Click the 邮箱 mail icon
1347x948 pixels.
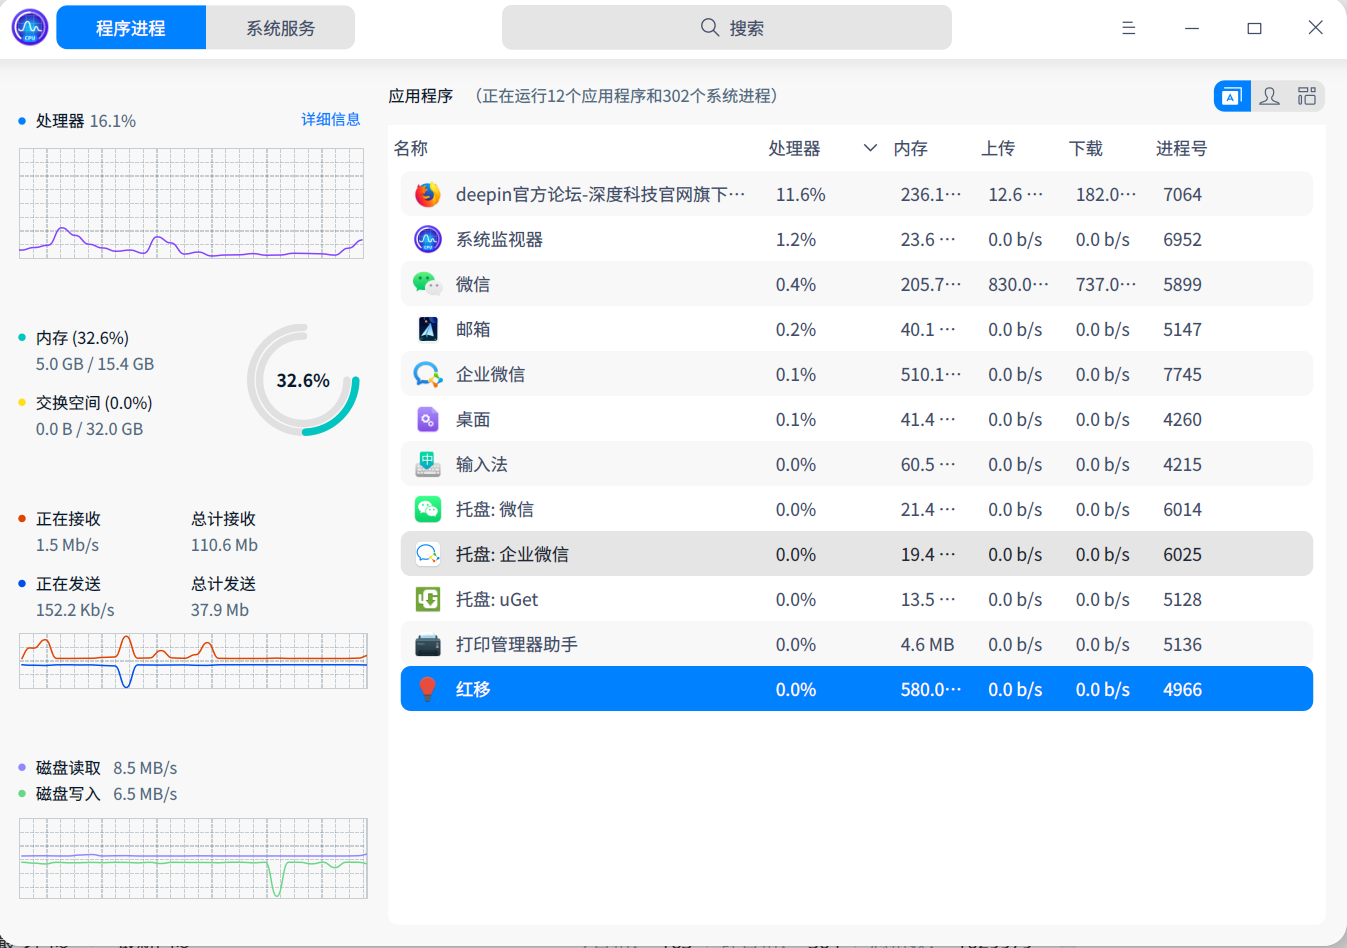point(427,329)
